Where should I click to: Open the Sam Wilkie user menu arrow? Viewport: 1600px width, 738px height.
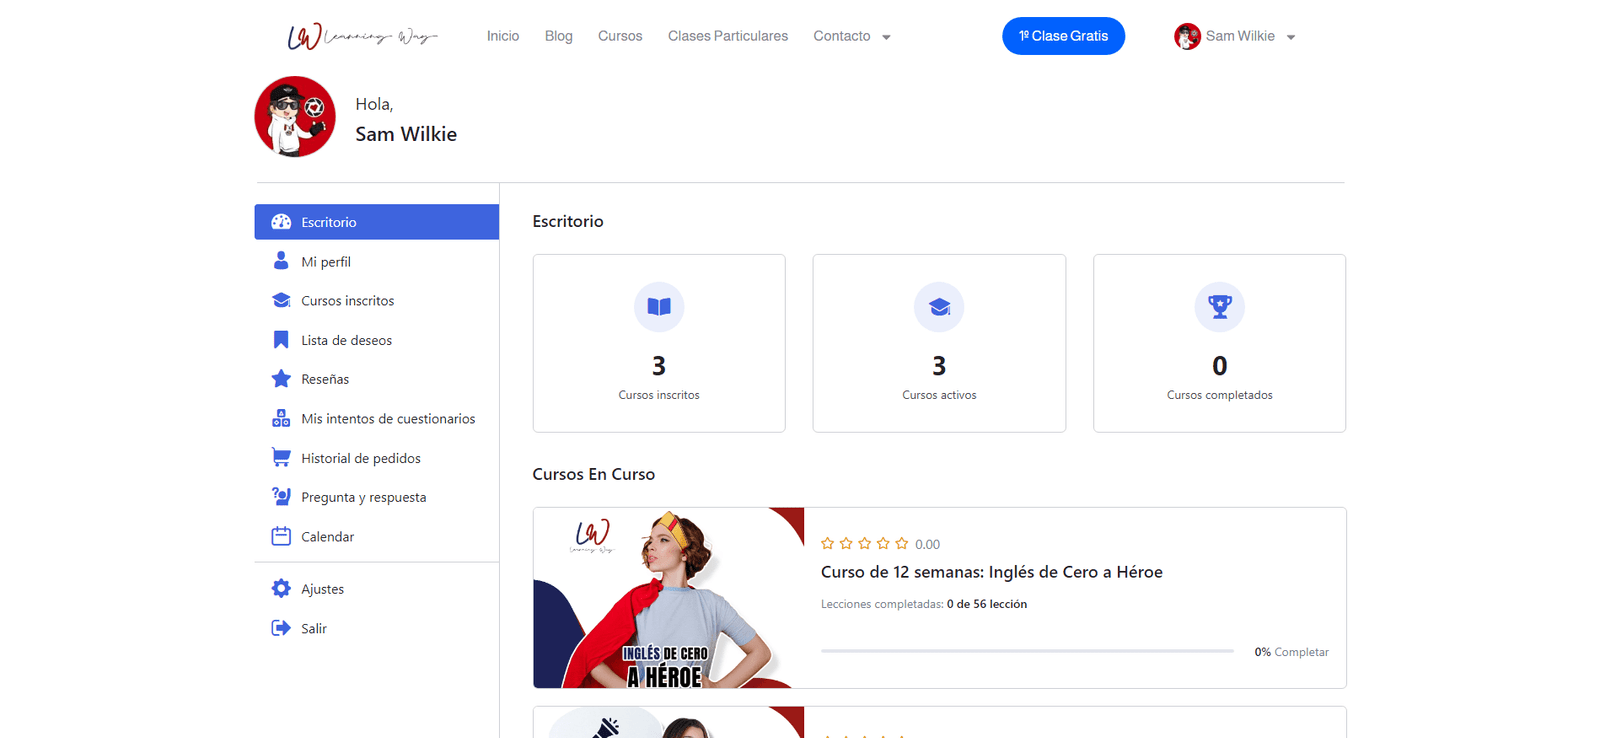click(1291, 37)
